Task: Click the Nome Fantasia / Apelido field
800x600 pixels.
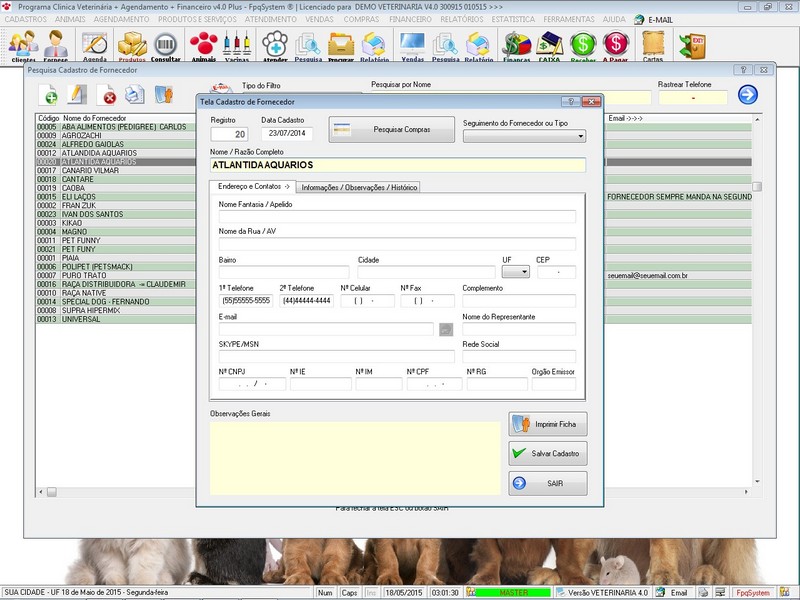Action: click(397, 216)
